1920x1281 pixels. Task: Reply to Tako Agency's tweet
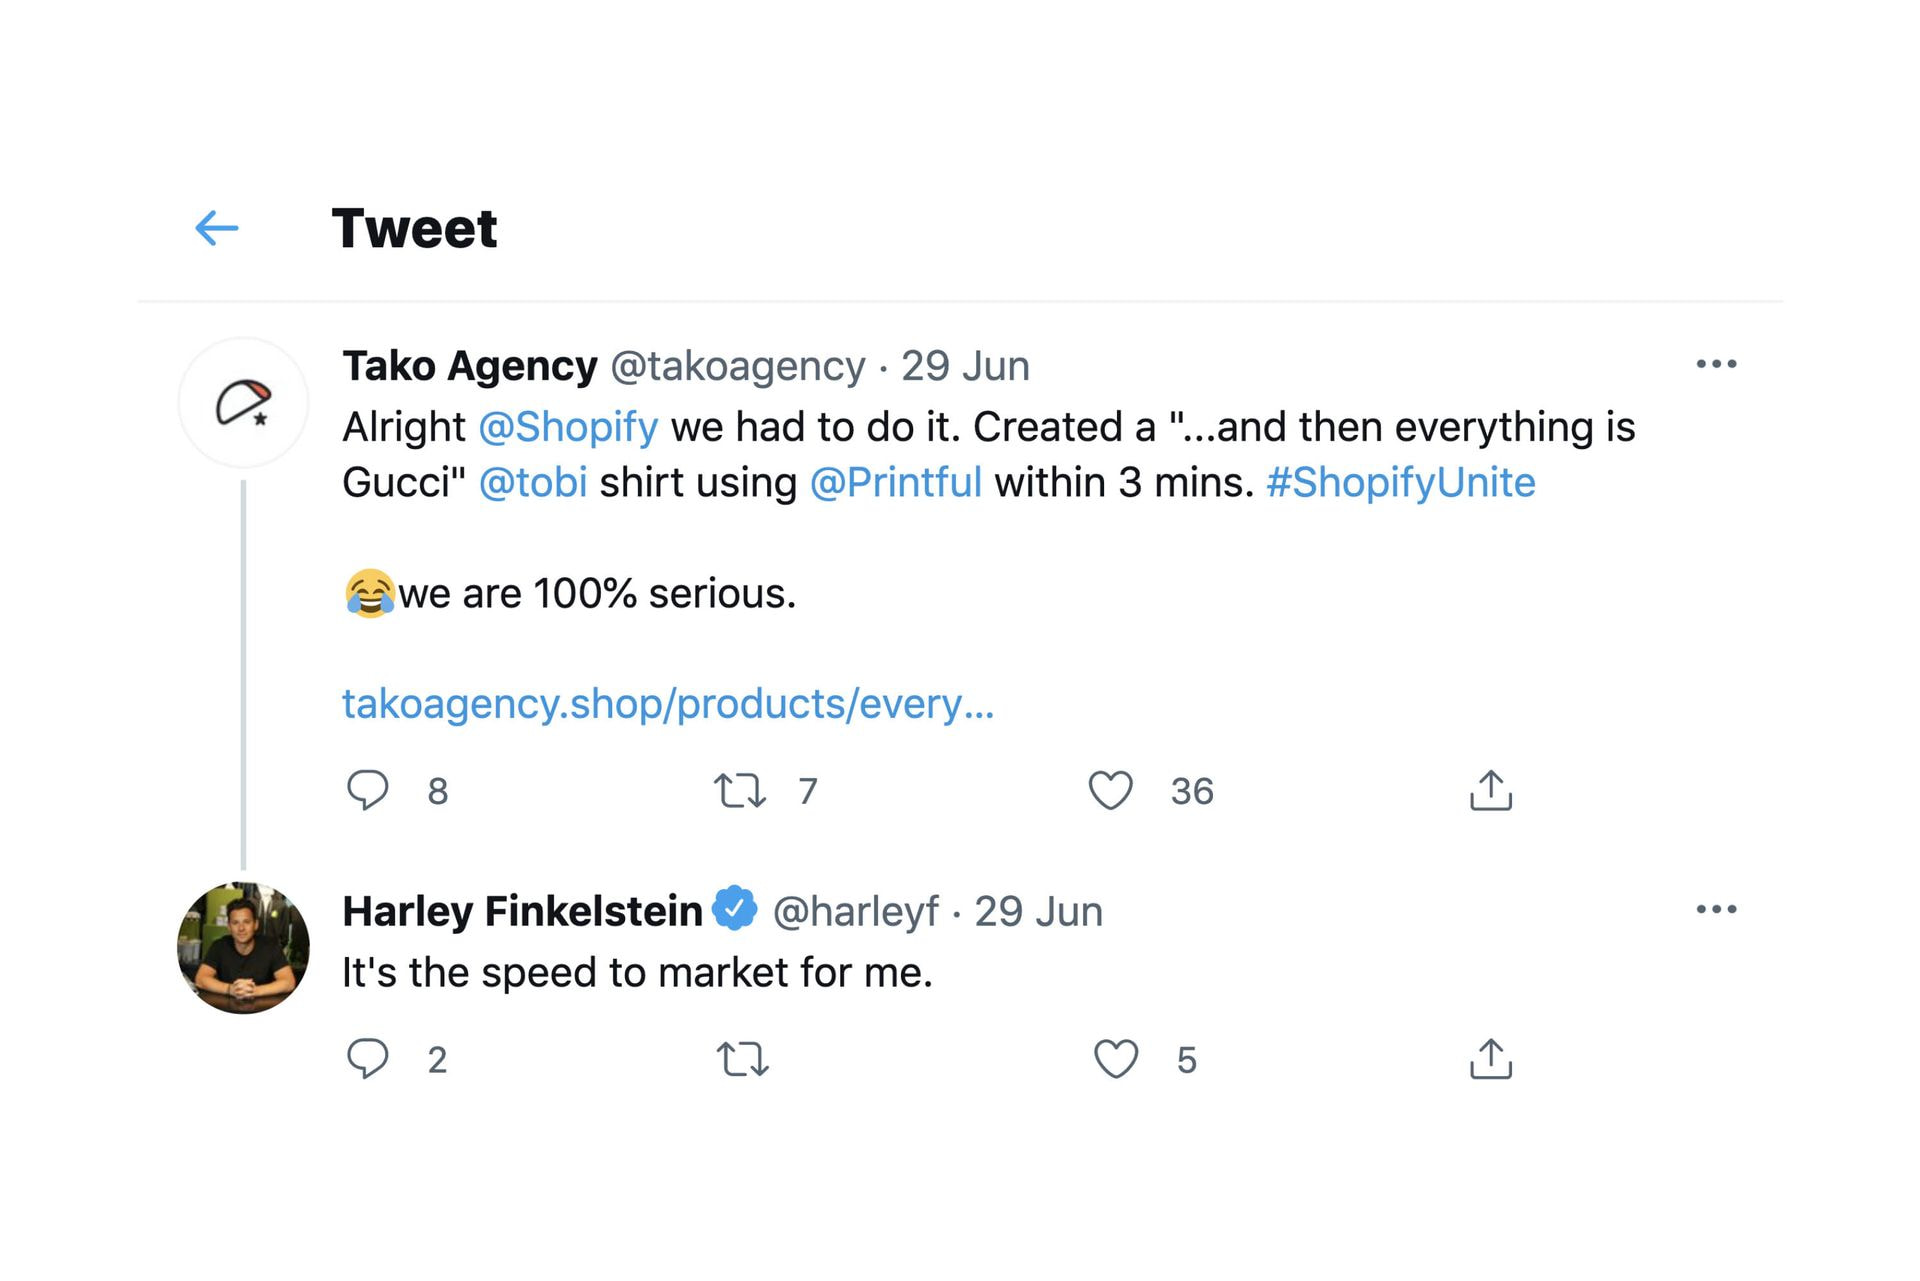pyautogui.click(x=367, y=790)
